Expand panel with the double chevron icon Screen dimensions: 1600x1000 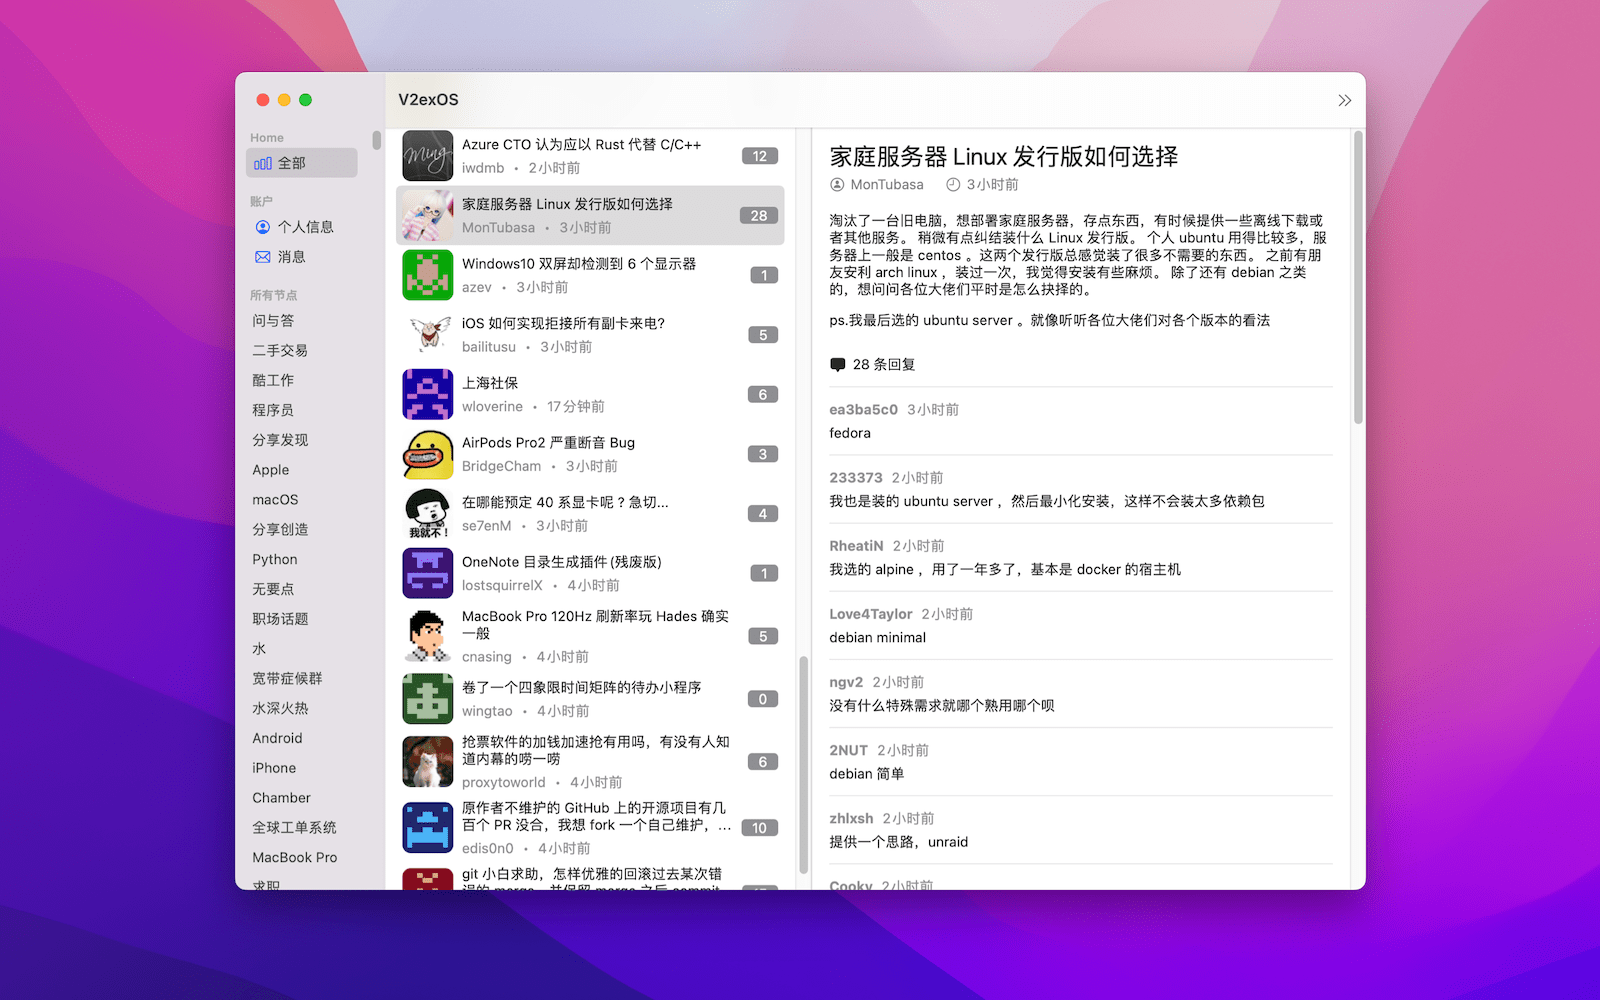1344,100
